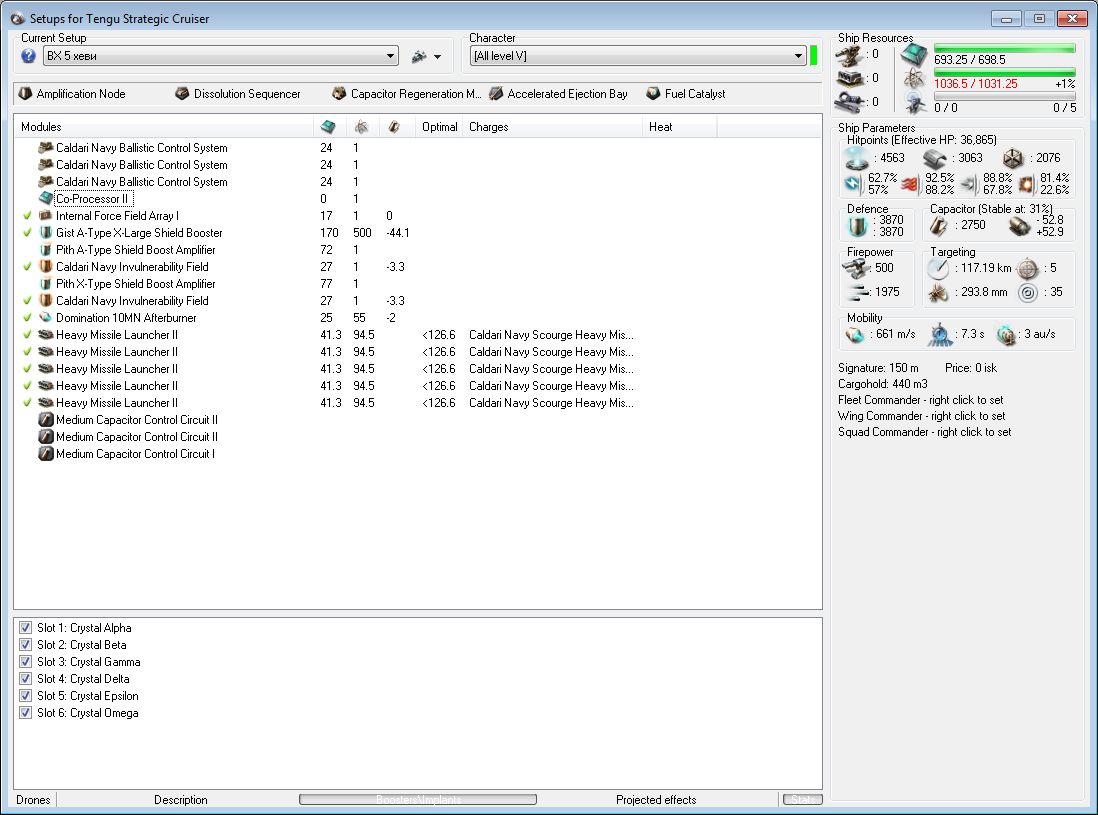Click Squad Commander right click to set
Screen dimensions: 1098x815
point(924,432)
